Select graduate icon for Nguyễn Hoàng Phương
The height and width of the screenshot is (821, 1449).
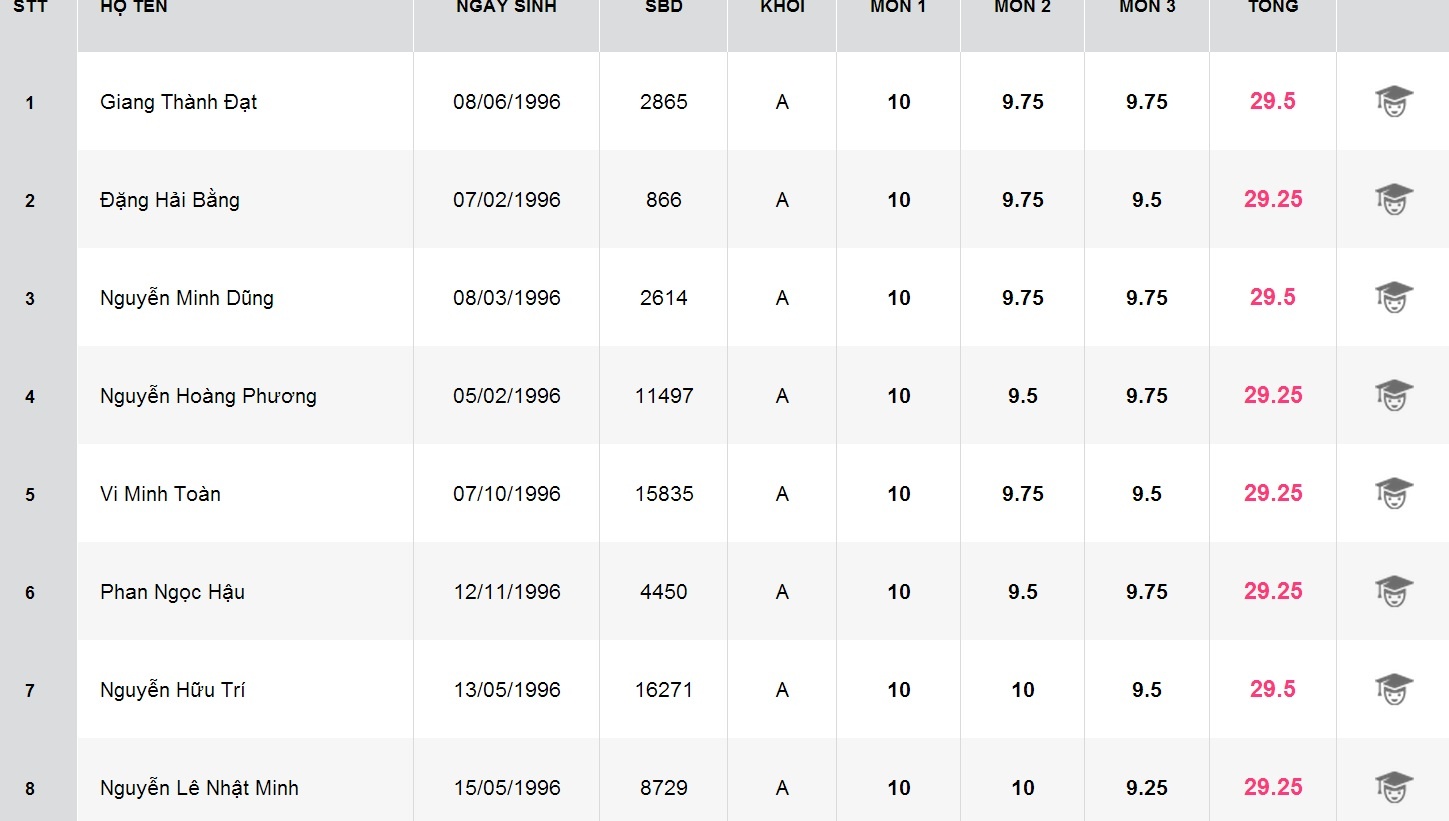coord(1394,396)
